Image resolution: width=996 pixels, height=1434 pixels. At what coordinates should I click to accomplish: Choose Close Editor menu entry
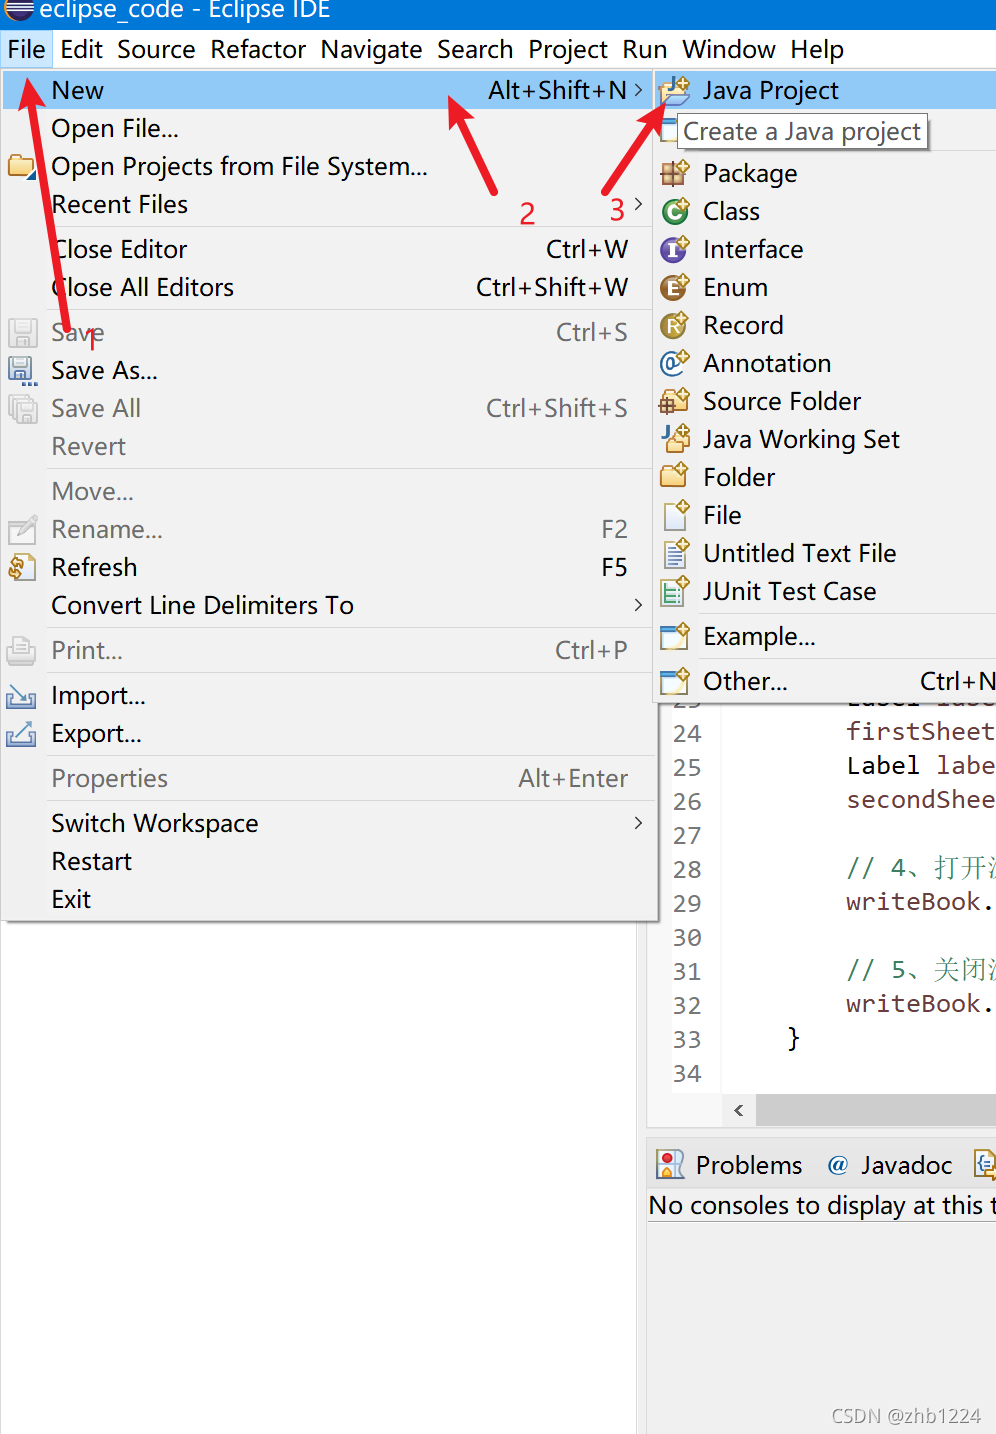click(328, 249)
